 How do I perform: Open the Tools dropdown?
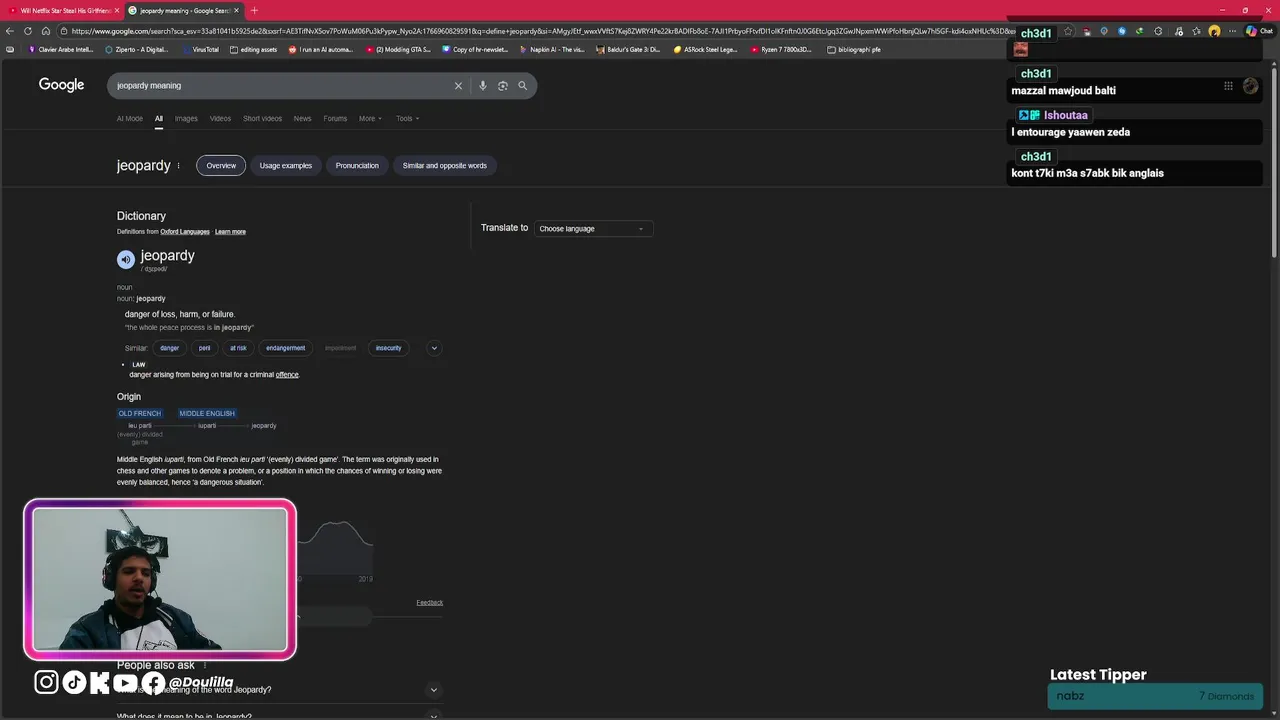[407, 119]
